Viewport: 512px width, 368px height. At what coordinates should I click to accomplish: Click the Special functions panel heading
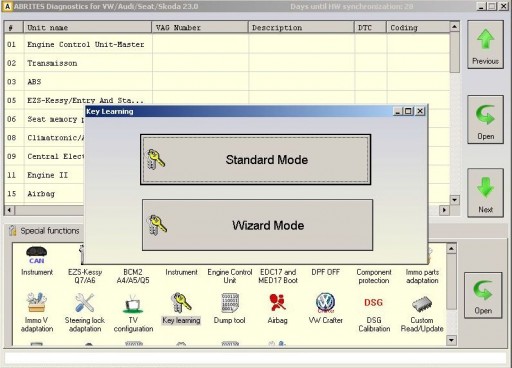coord(50,231)
